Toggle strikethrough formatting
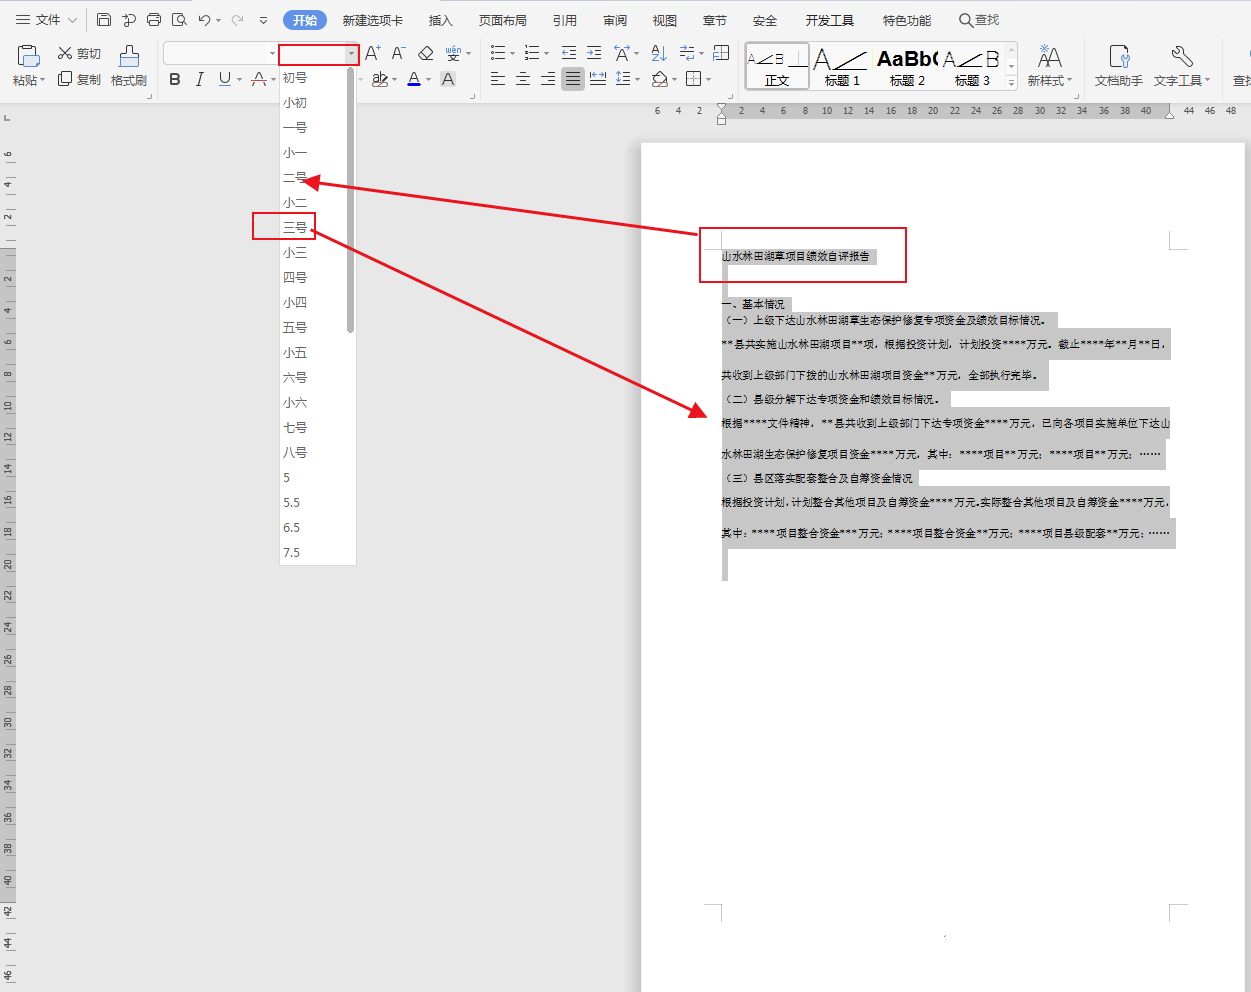The image size is (1251, 992). 259,79
